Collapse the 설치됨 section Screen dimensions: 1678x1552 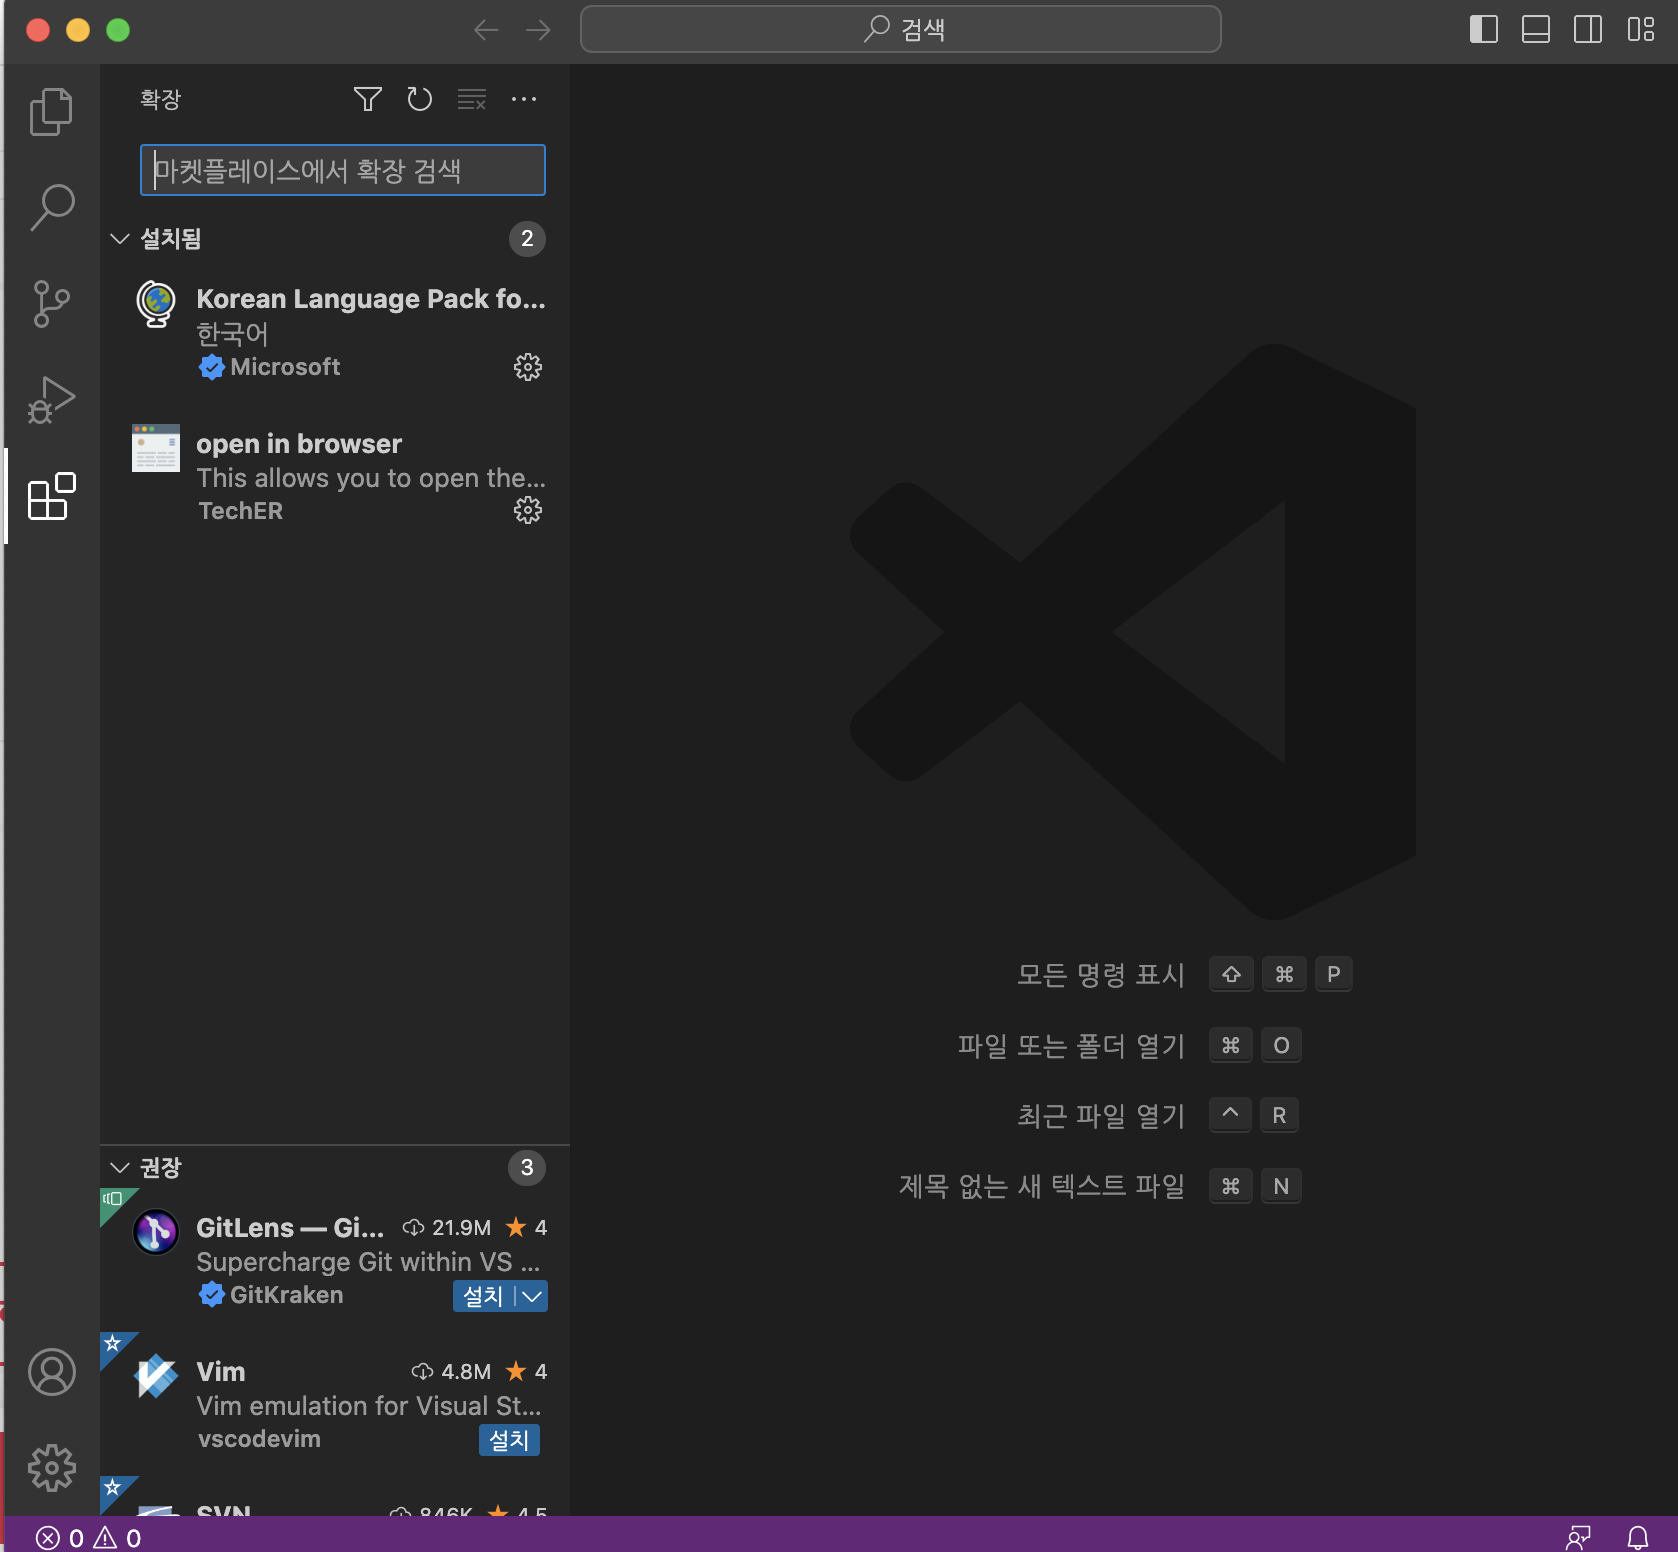tap(120, 239)
